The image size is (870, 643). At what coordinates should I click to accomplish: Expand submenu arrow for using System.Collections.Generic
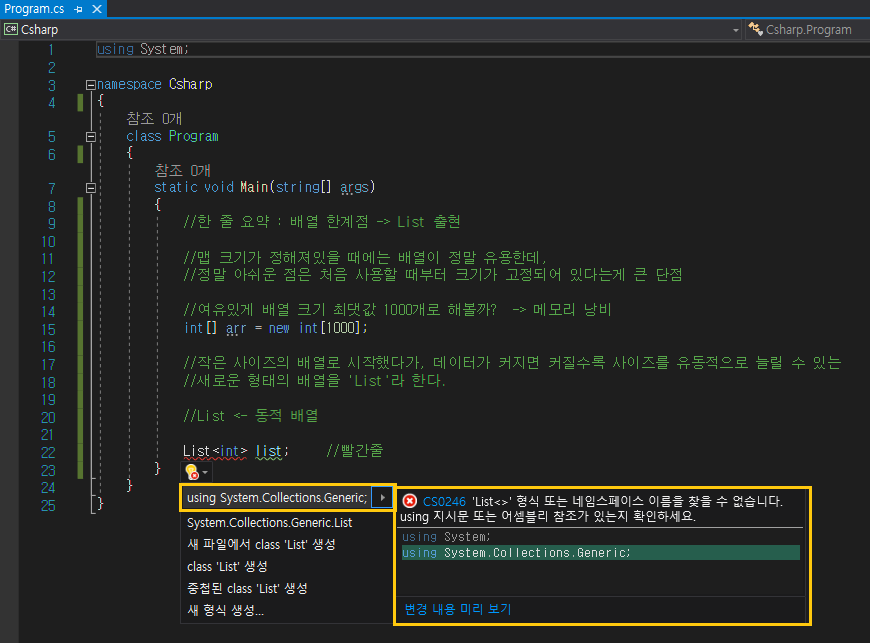pyautogui.click(x=382, y=498)
